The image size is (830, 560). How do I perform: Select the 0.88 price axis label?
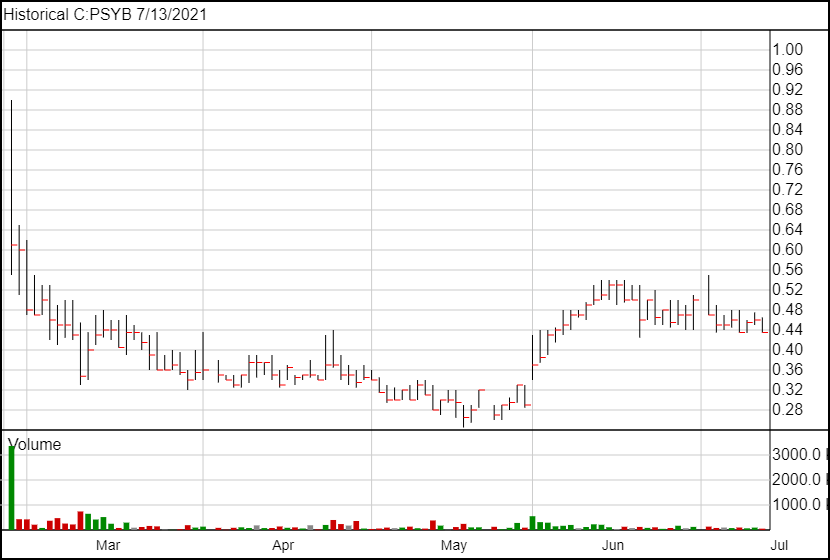[x=788, y=110]
